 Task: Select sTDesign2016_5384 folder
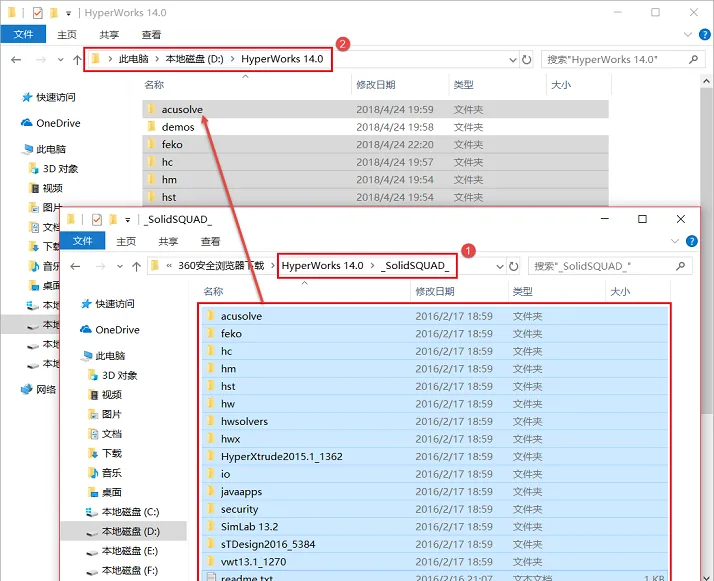[x=434, y=544]
